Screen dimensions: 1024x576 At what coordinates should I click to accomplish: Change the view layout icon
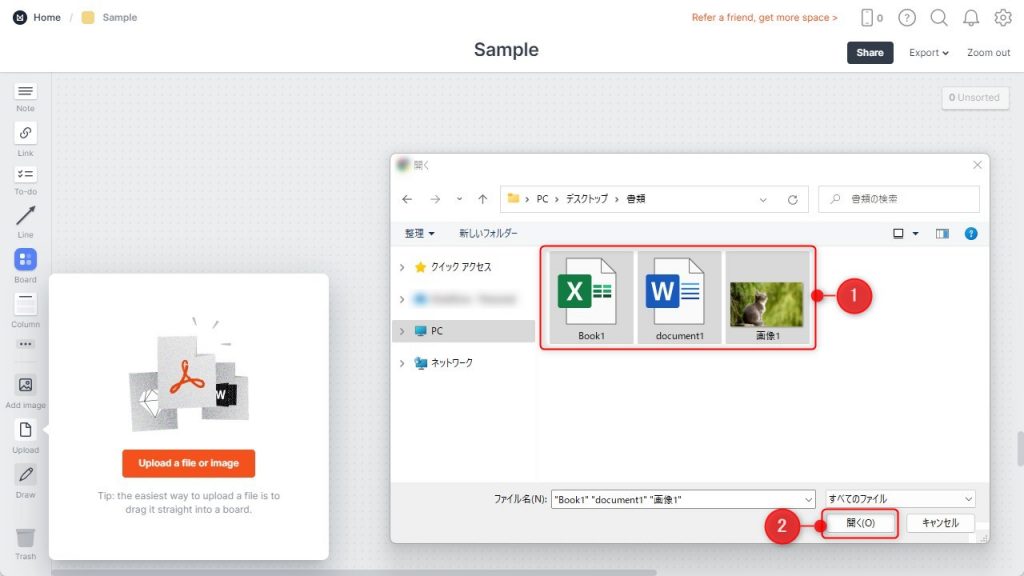(x=898, y=233)
